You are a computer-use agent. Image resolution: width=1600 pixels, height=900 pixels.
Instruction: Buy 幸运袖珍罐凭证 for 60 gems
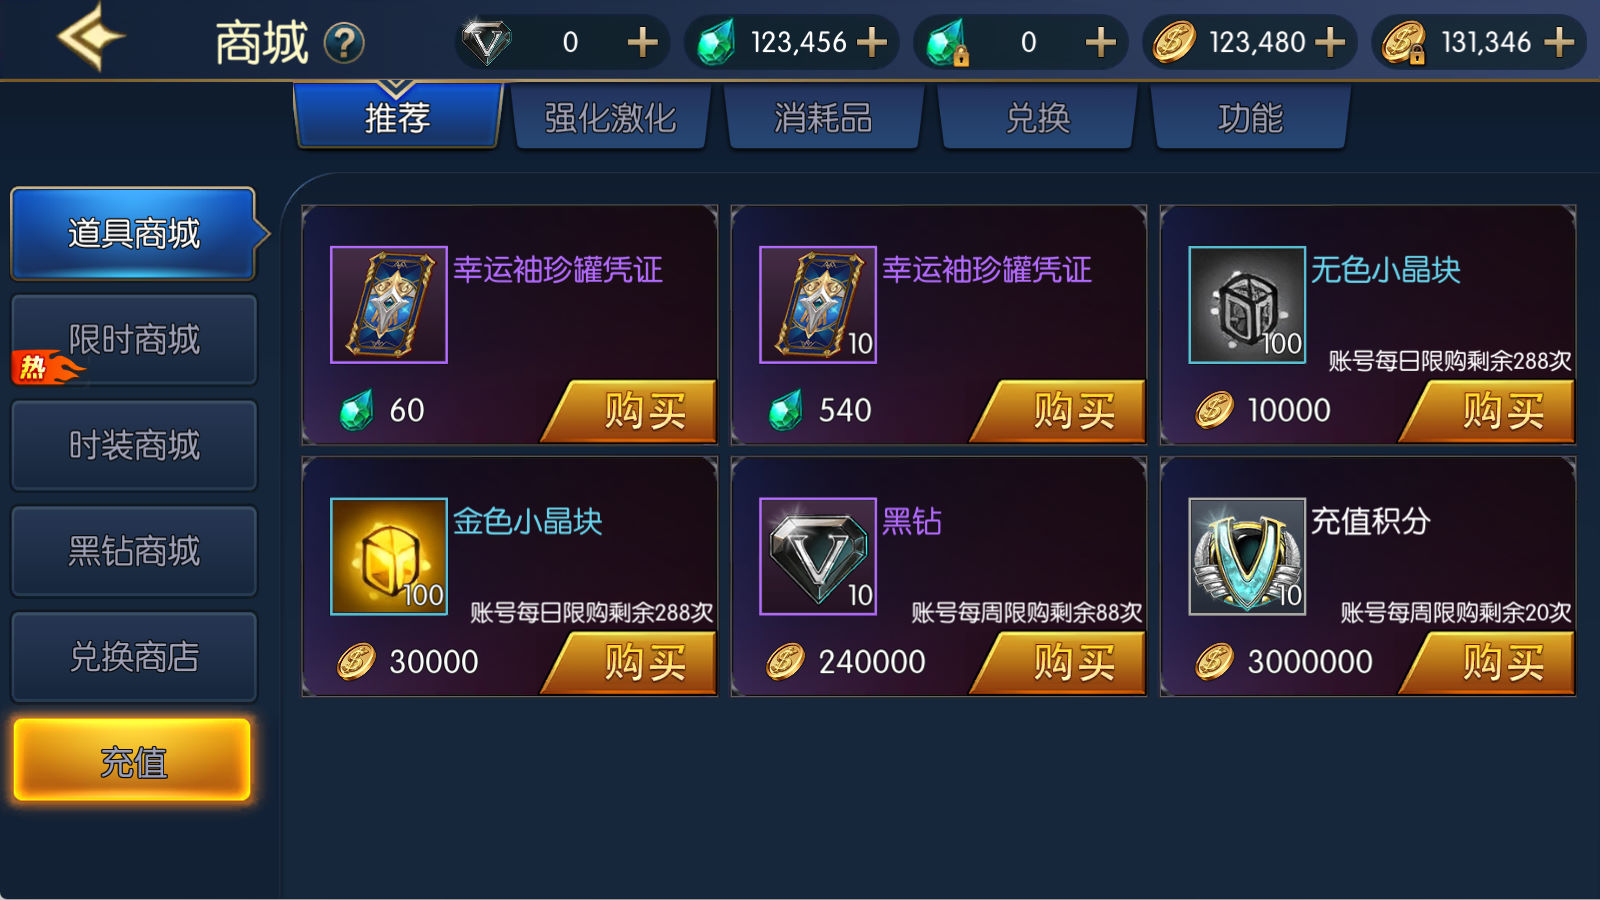click(630, 411)
